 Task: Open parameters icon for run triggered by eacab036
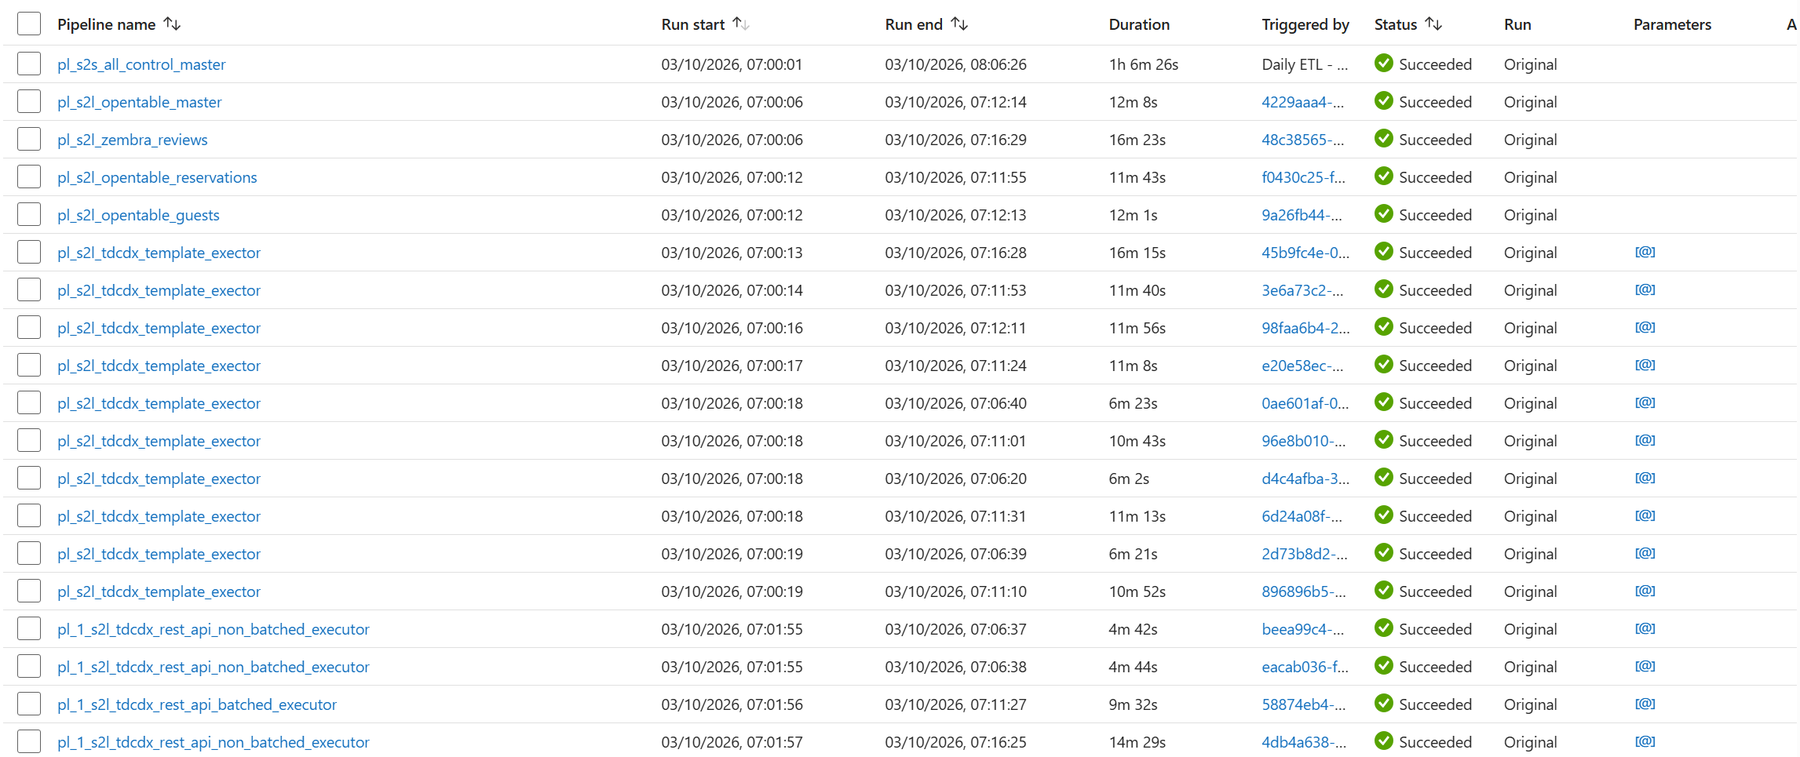[1645, 667]
